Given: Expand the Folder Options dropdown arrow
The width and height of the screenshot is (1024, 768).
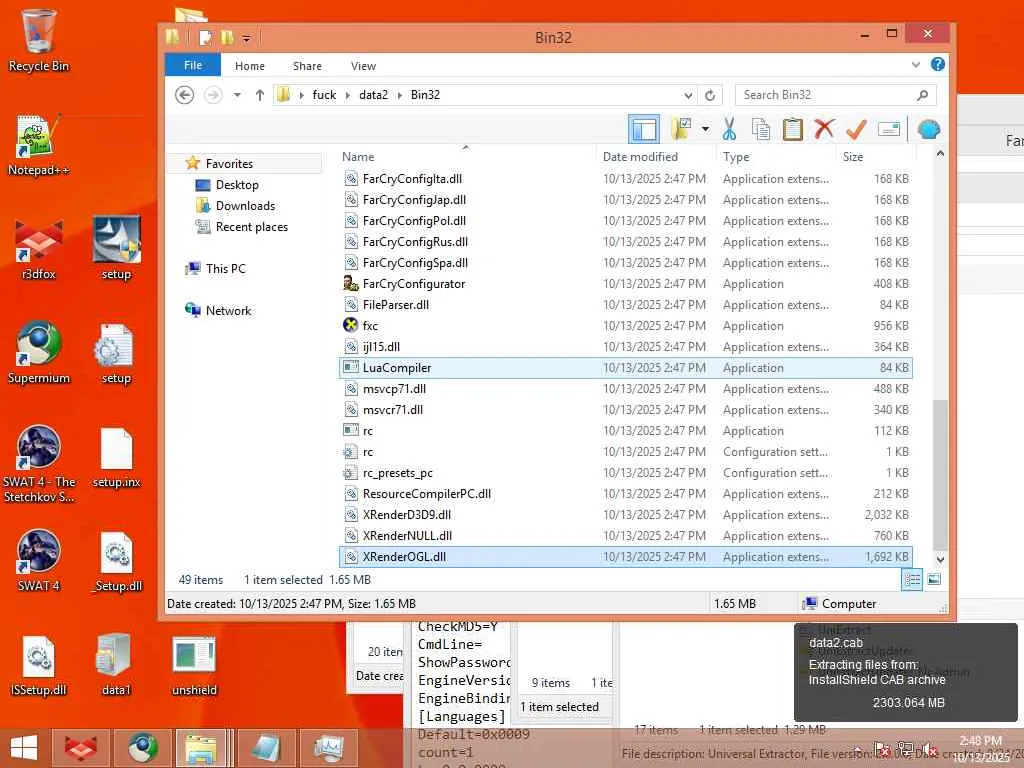Looking at the screenshot, I should point(705,129).
